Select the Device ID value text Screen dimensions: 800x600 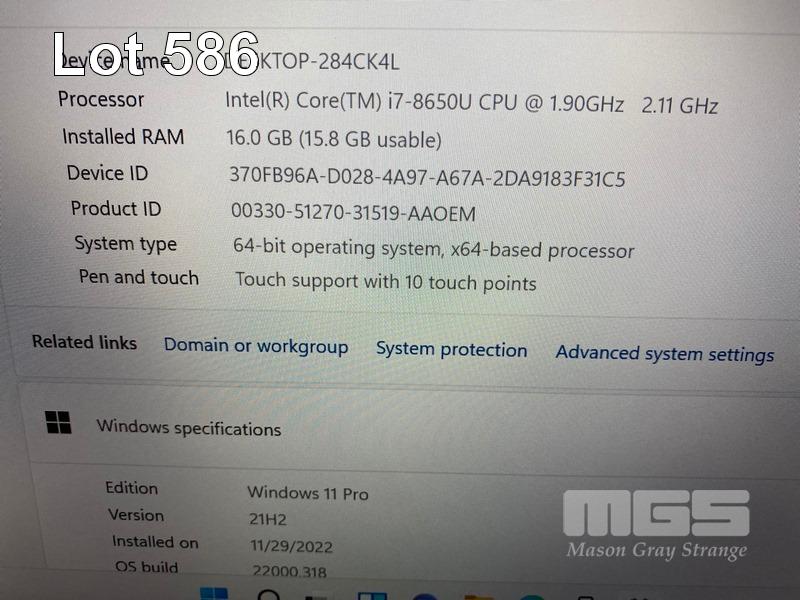pyautogui.click(x=427, y=177)
